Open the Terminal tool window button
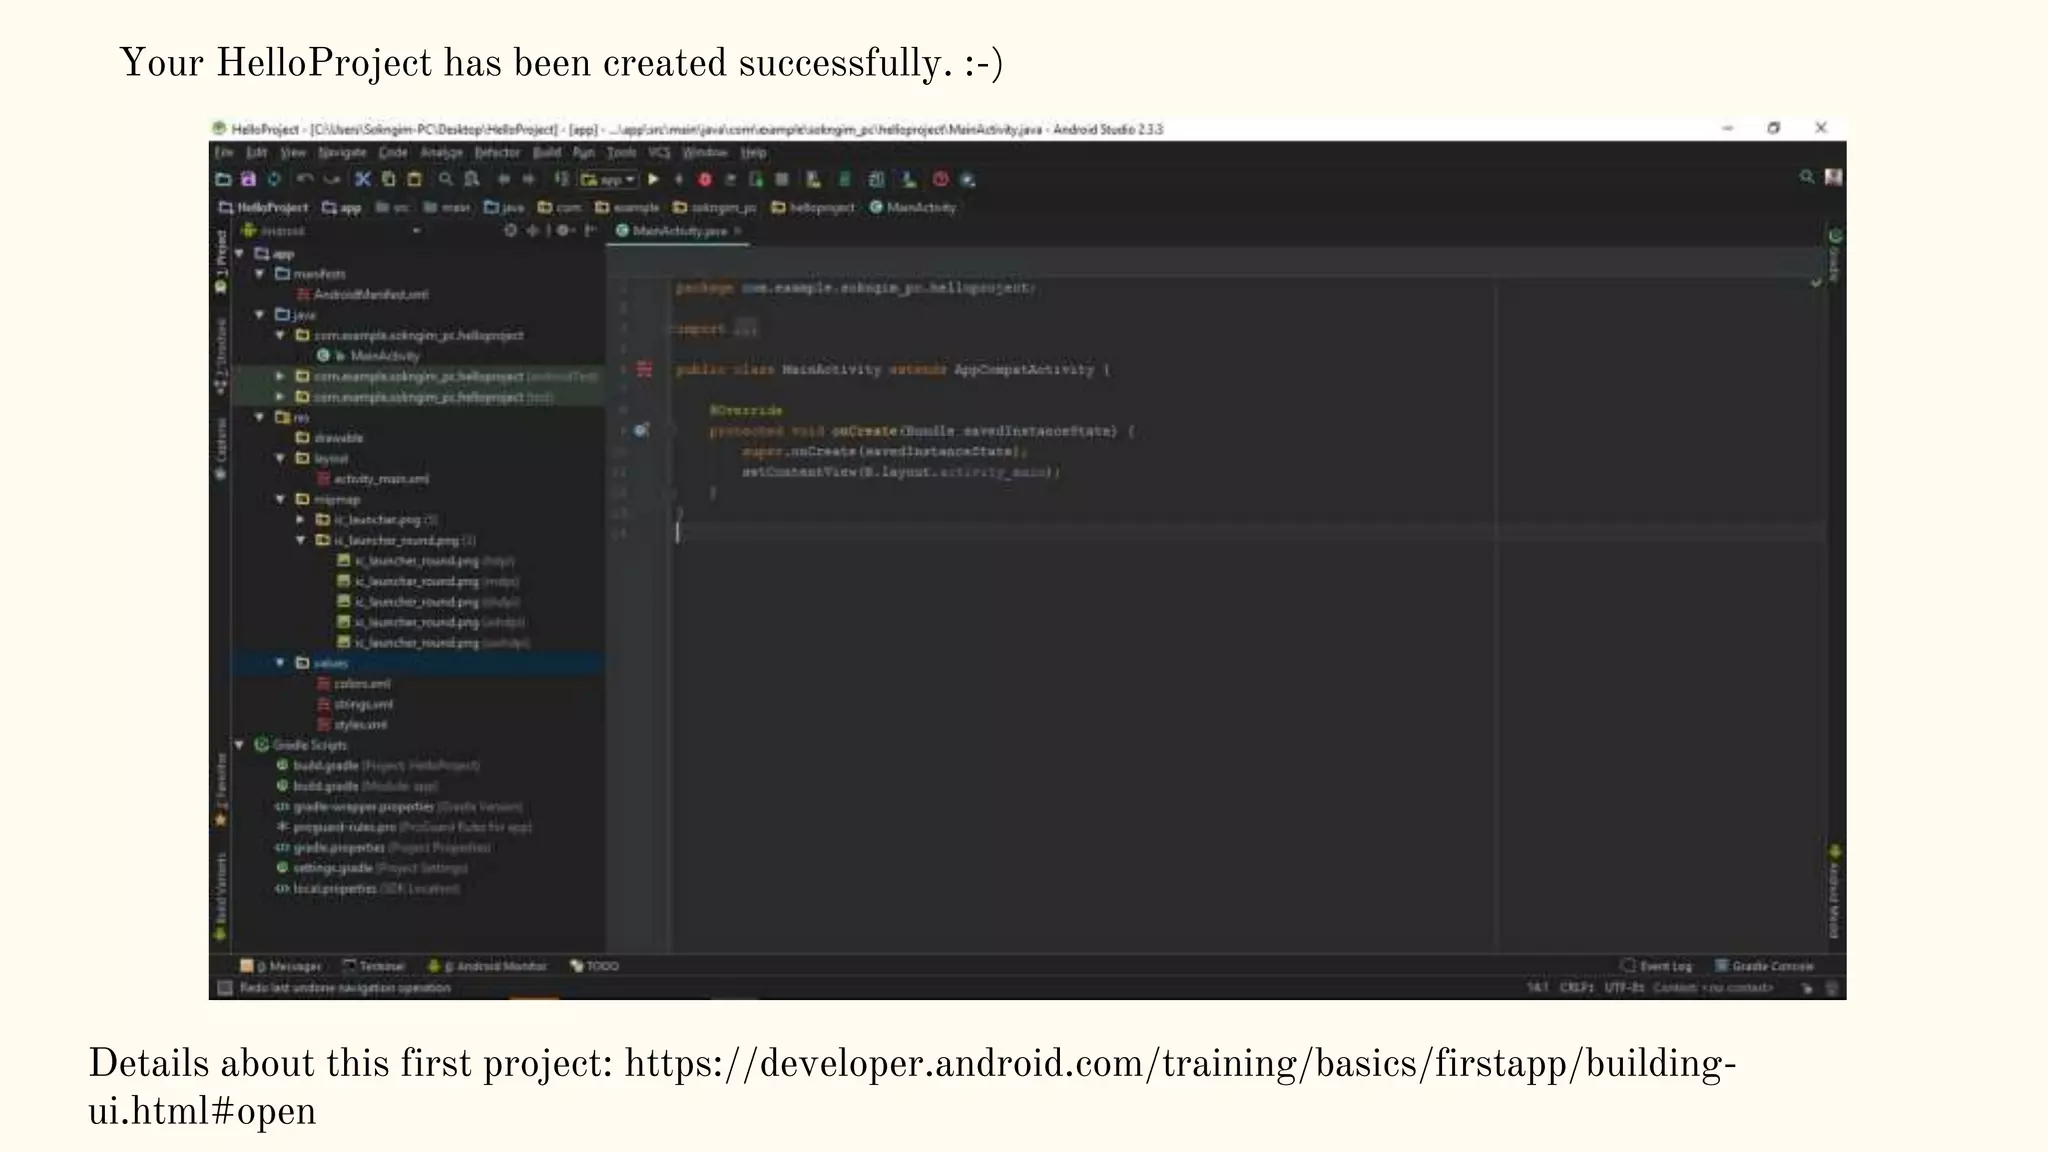This screenshot has height=1152, width=2048. 374,966
